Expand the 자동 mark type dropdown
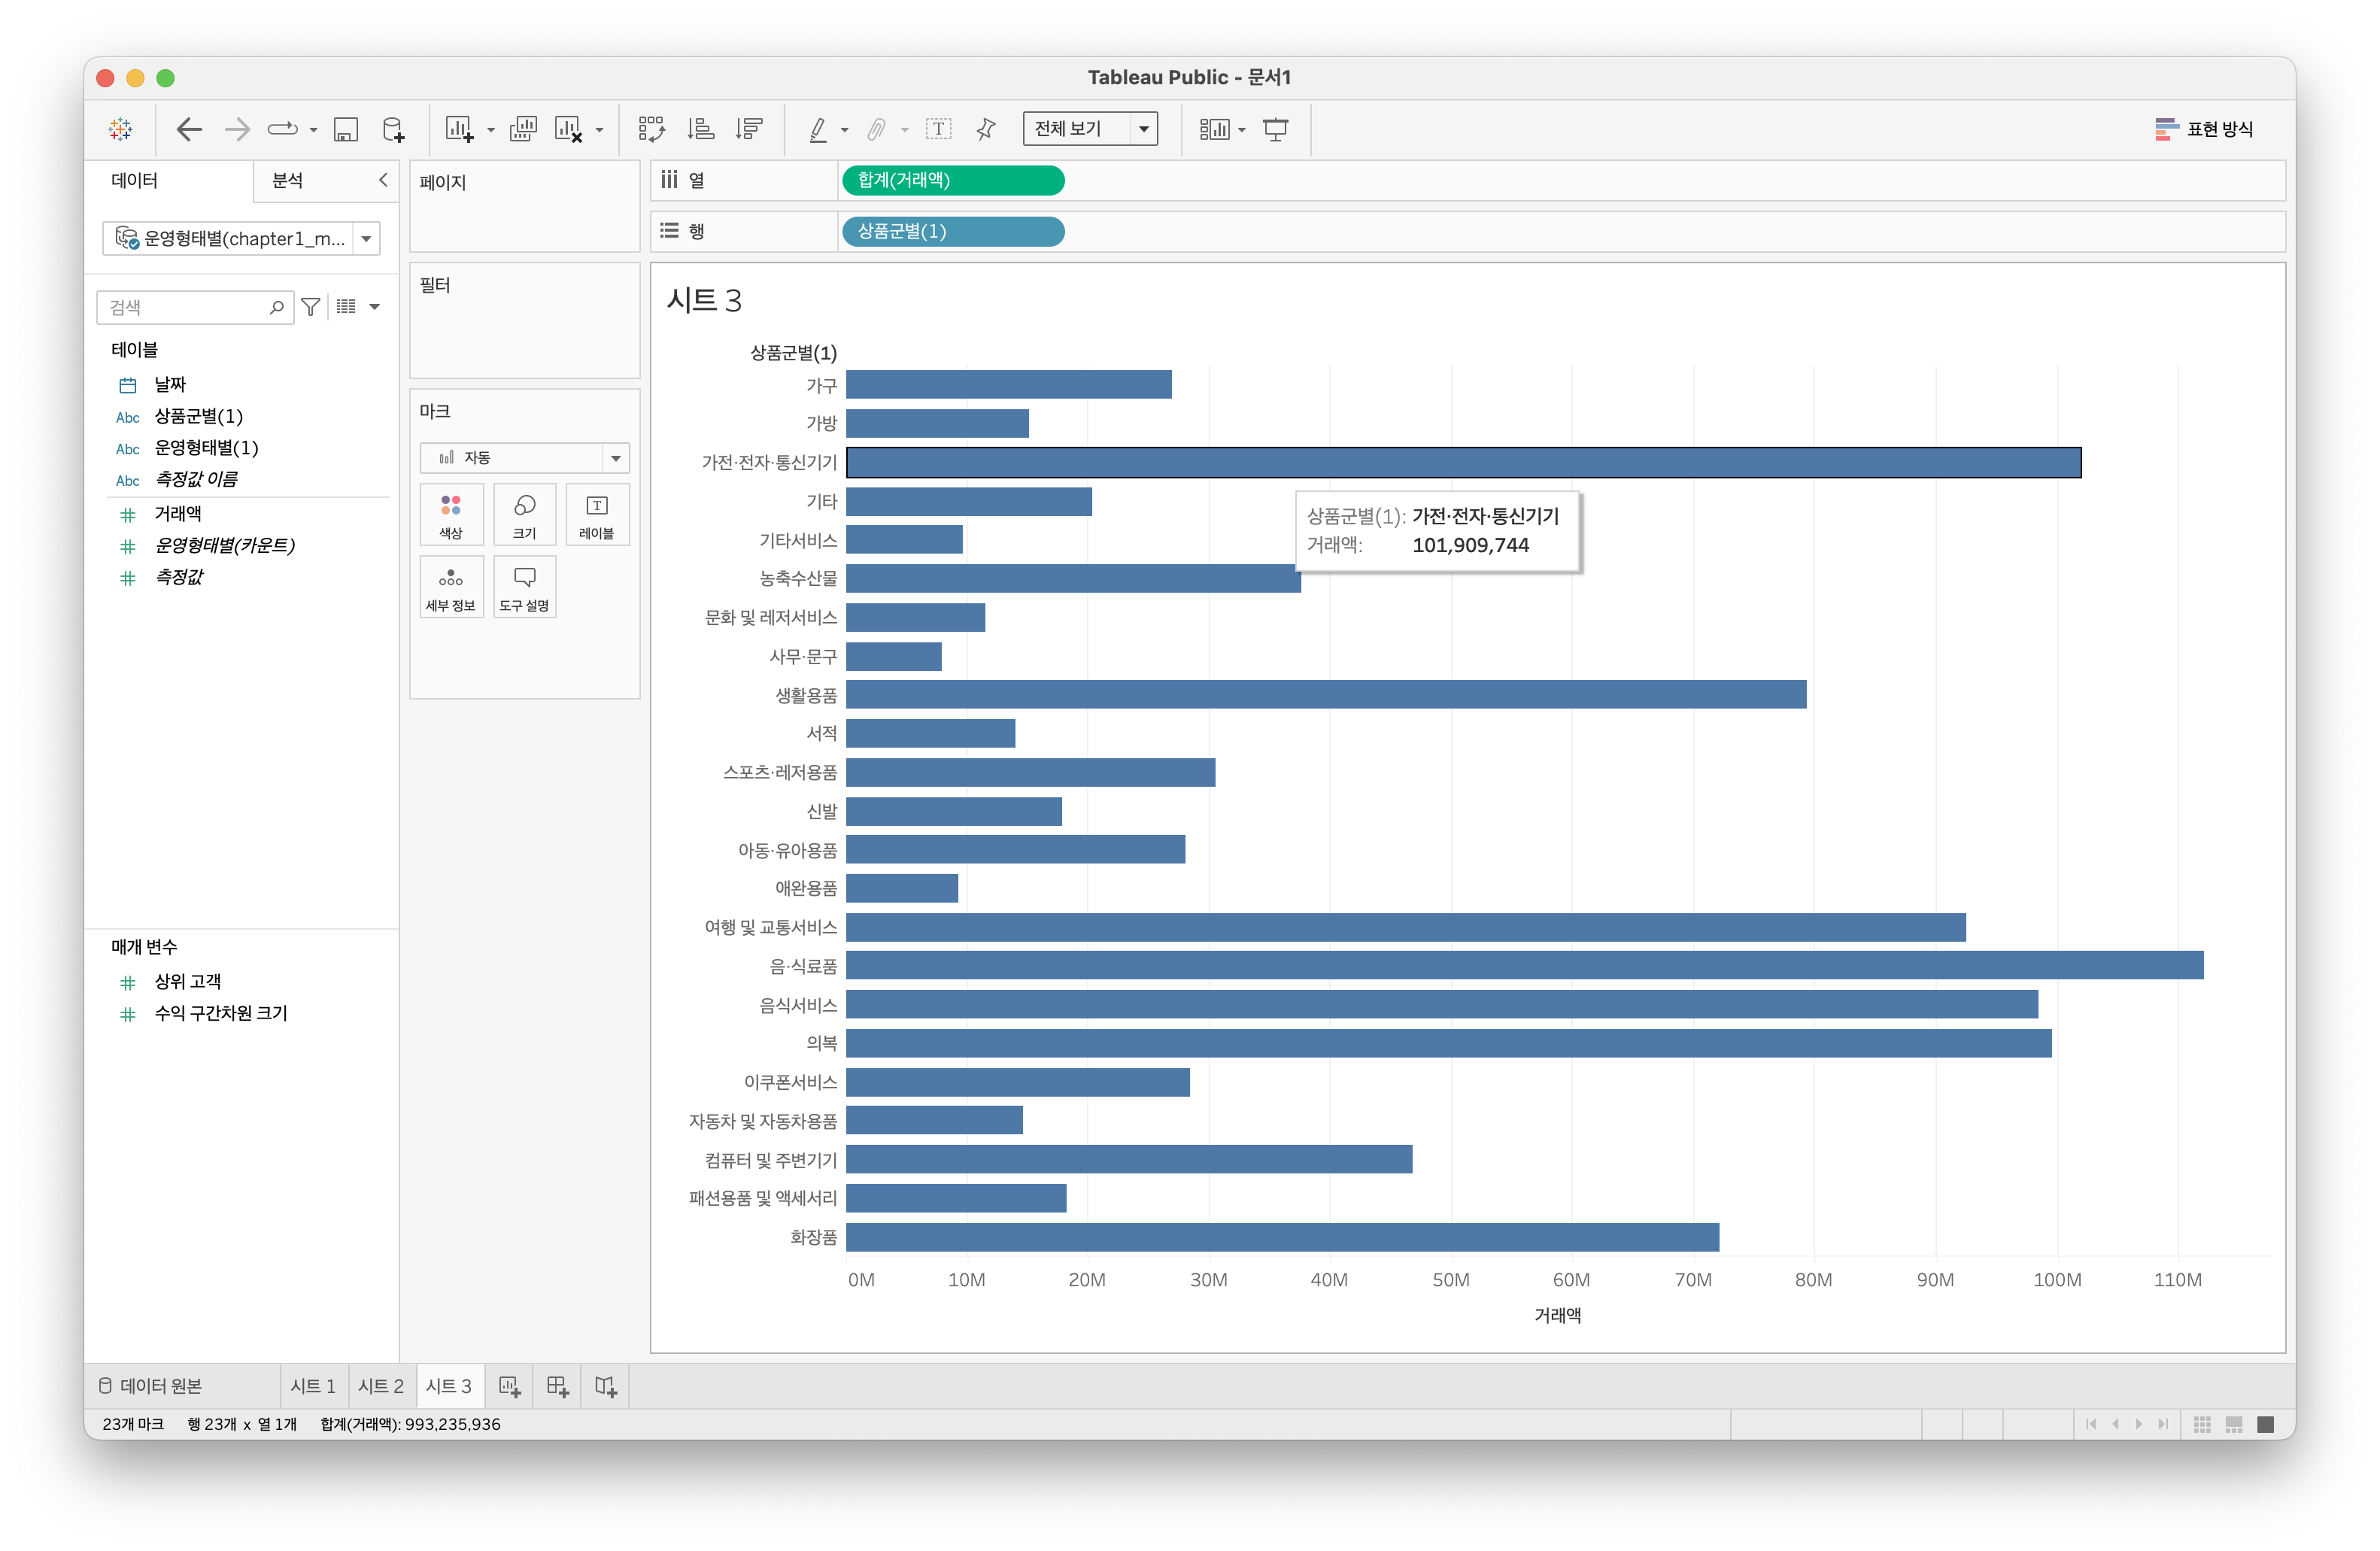The image size is (2380, 1551). 615,458
